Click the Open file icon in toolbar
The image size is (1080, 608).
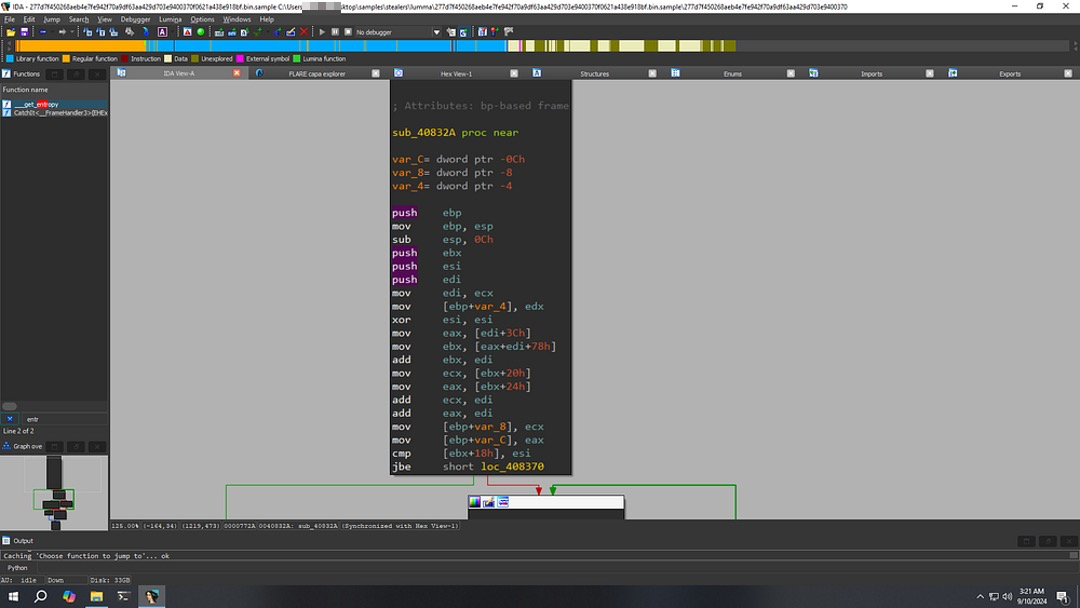(11, 32)
